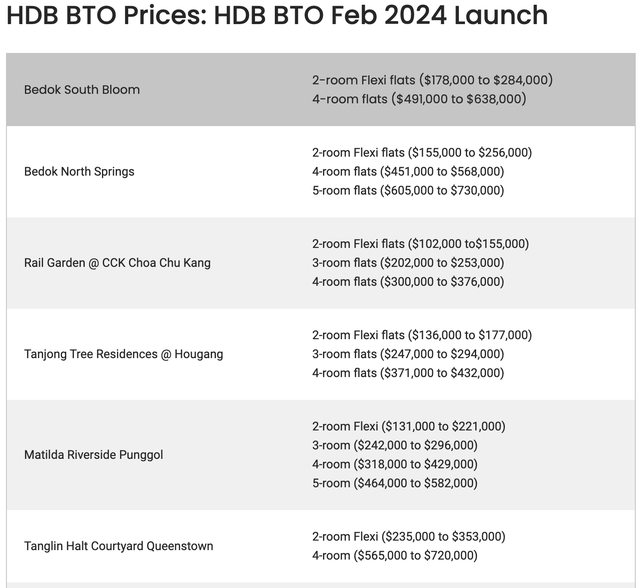Click the 2-room Flexi $102,000 to $155,000 line
Viewport: 640px width, 588px height.
click(x=420, y=244)
